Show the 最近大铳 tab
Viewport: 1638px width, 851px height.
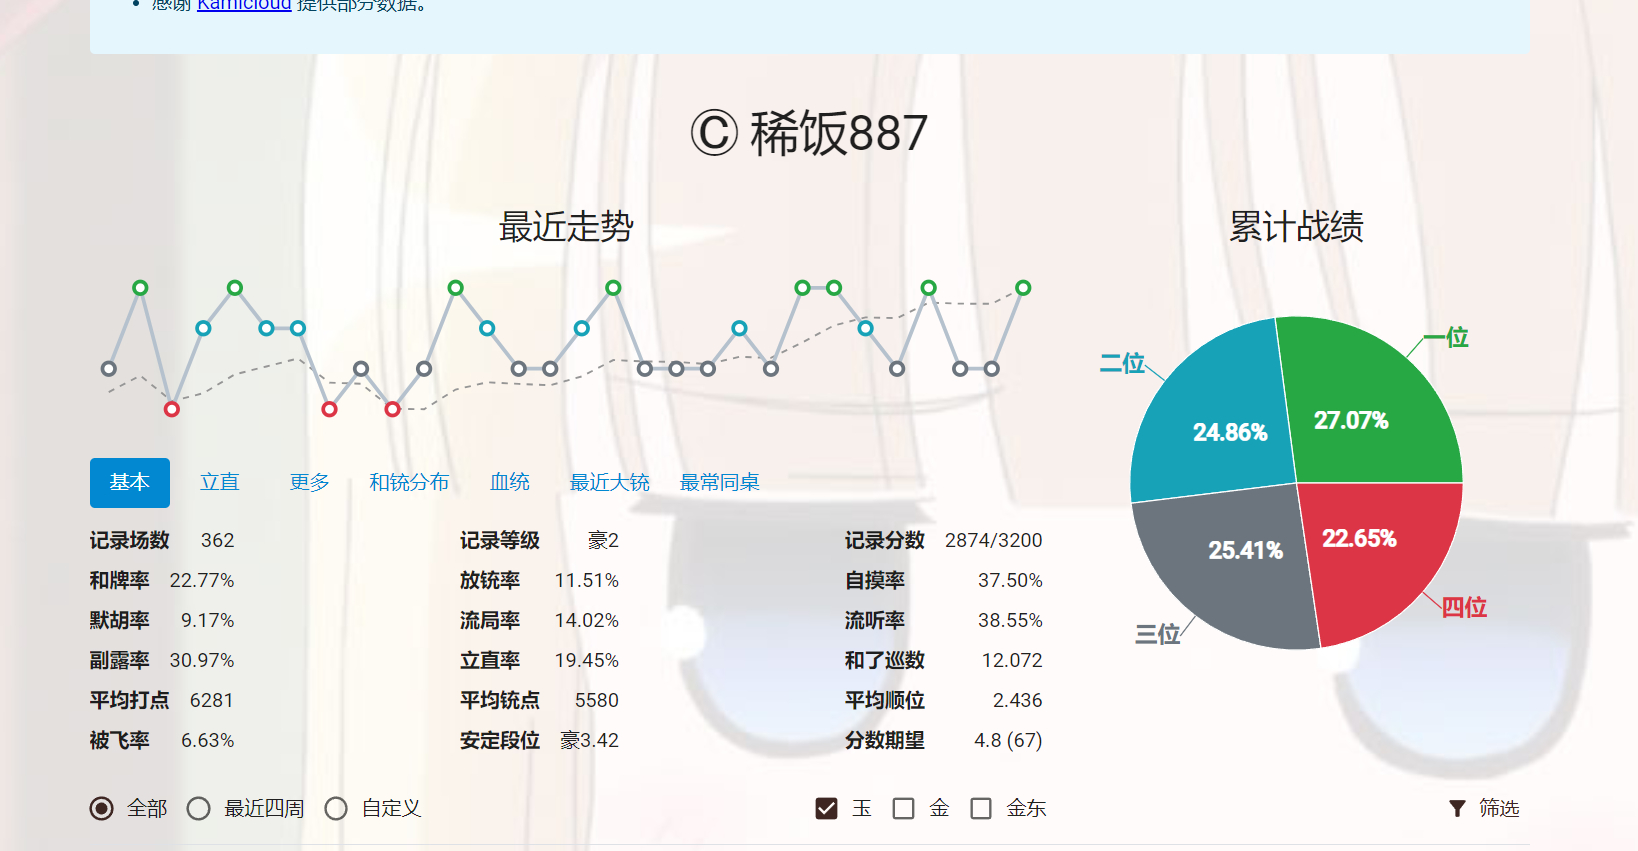pyautogui.click(x=610, y=483)
